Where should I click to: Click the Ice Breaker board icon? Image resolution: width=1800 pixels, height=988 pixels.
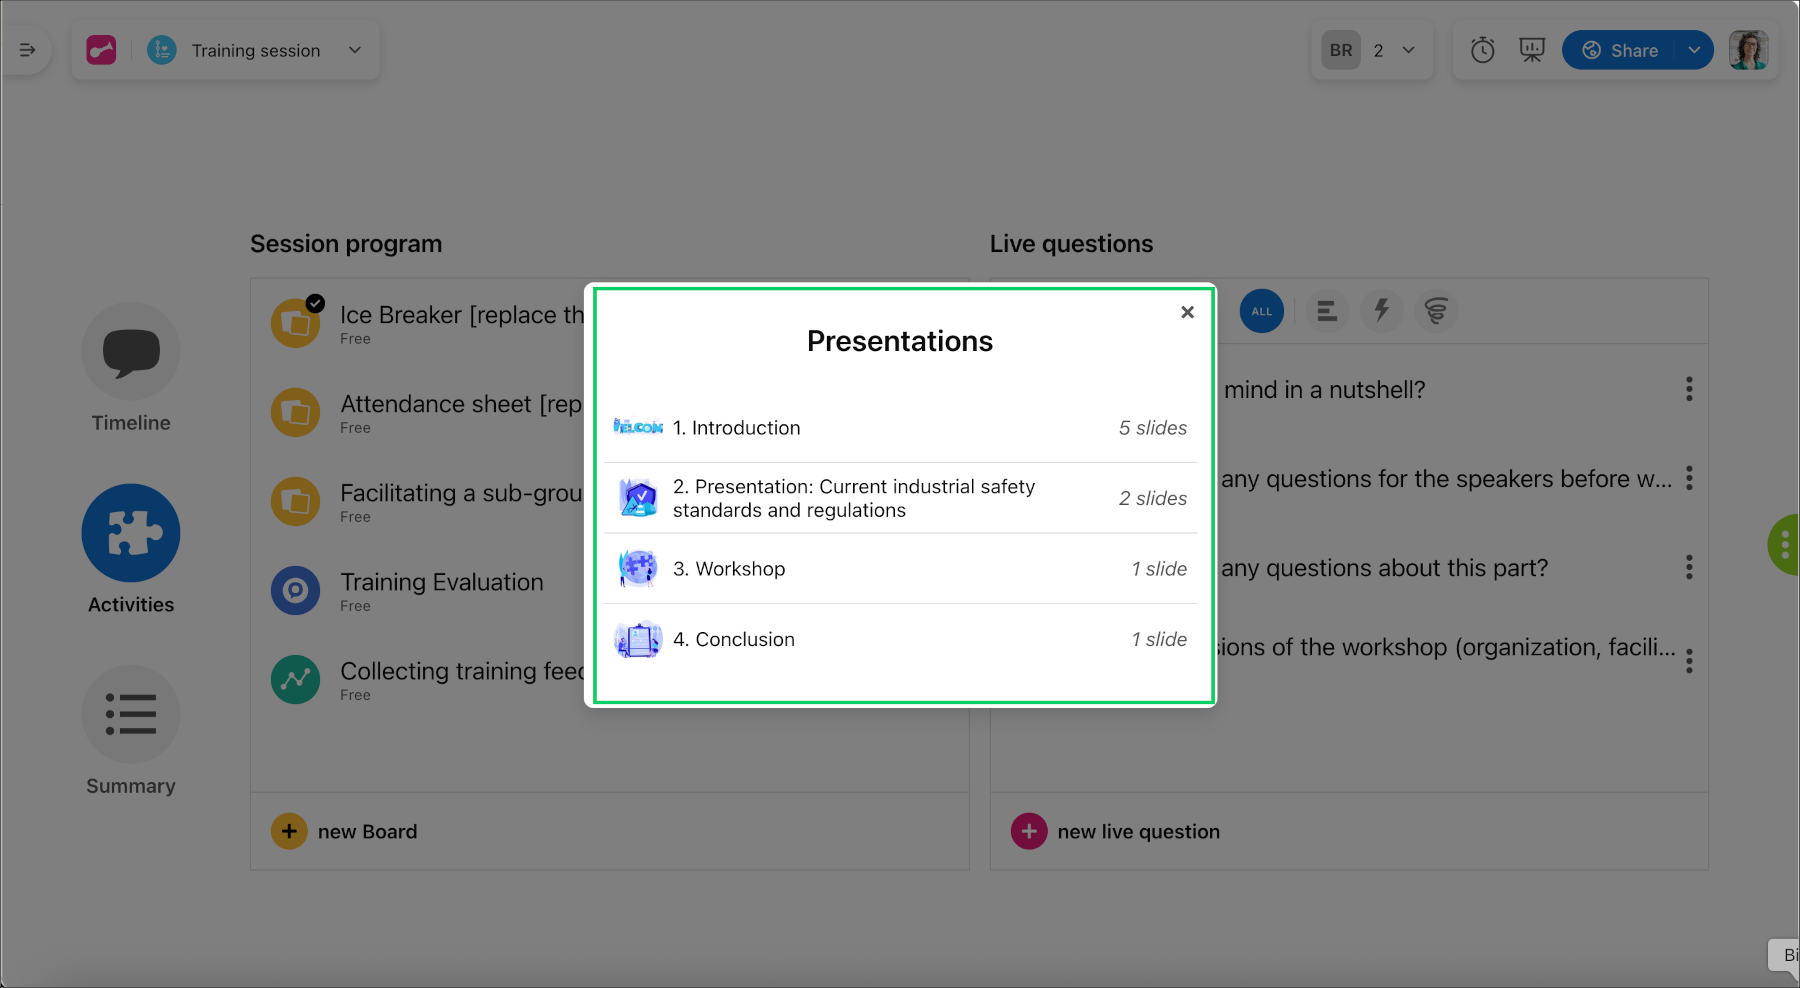click(296, 323)
